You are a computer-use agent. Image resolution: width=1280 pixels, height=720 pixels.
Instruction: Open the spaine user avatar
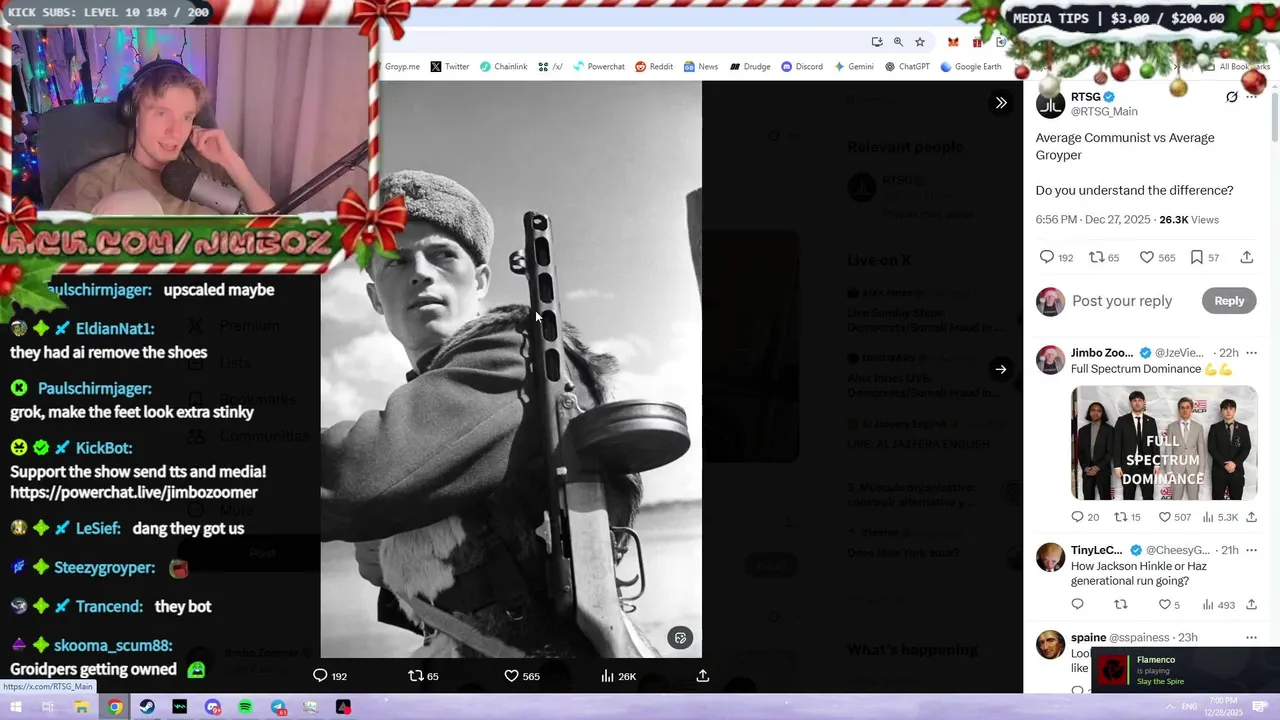click(x=1050, y=645)
